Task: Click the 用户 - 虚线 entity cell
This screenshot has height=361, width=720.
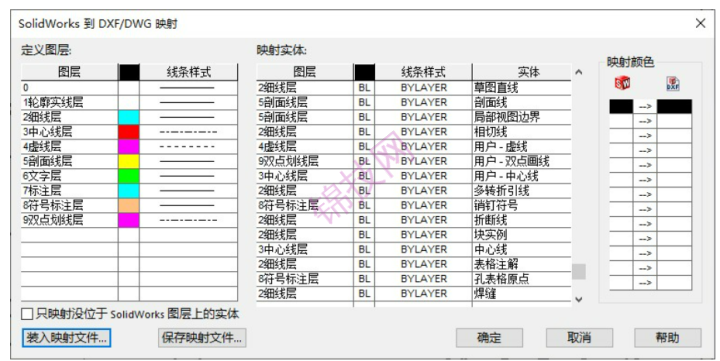Action: click(522, 147)
